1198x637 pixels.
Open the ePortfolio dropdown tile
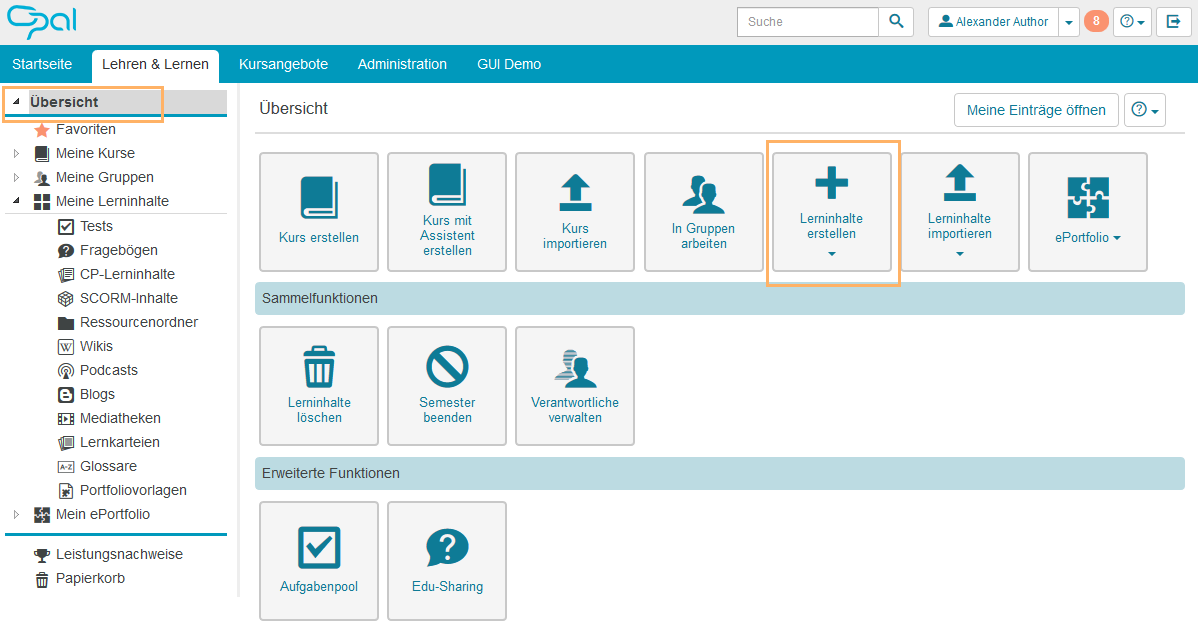pos(1087,212)
